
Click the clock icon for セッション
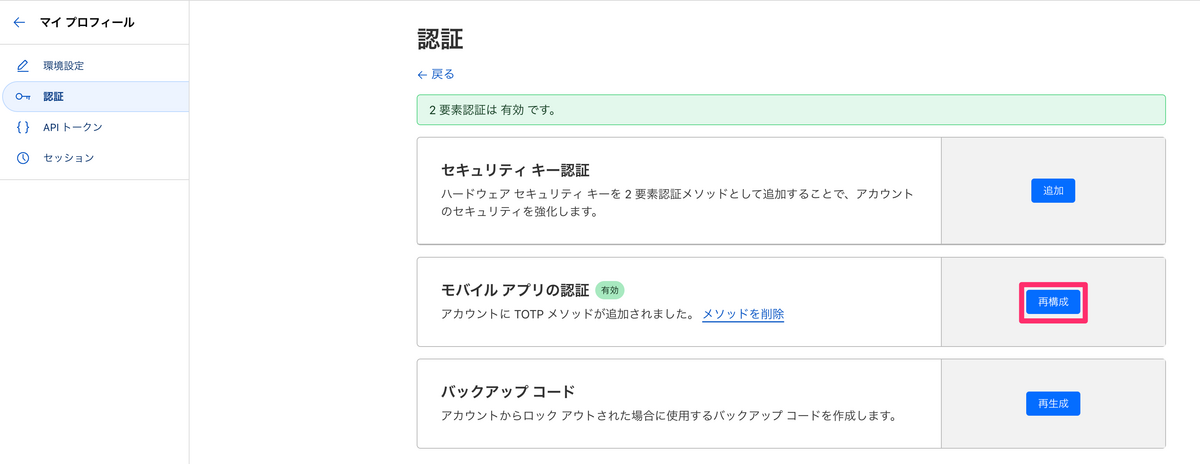pos(22,158)
